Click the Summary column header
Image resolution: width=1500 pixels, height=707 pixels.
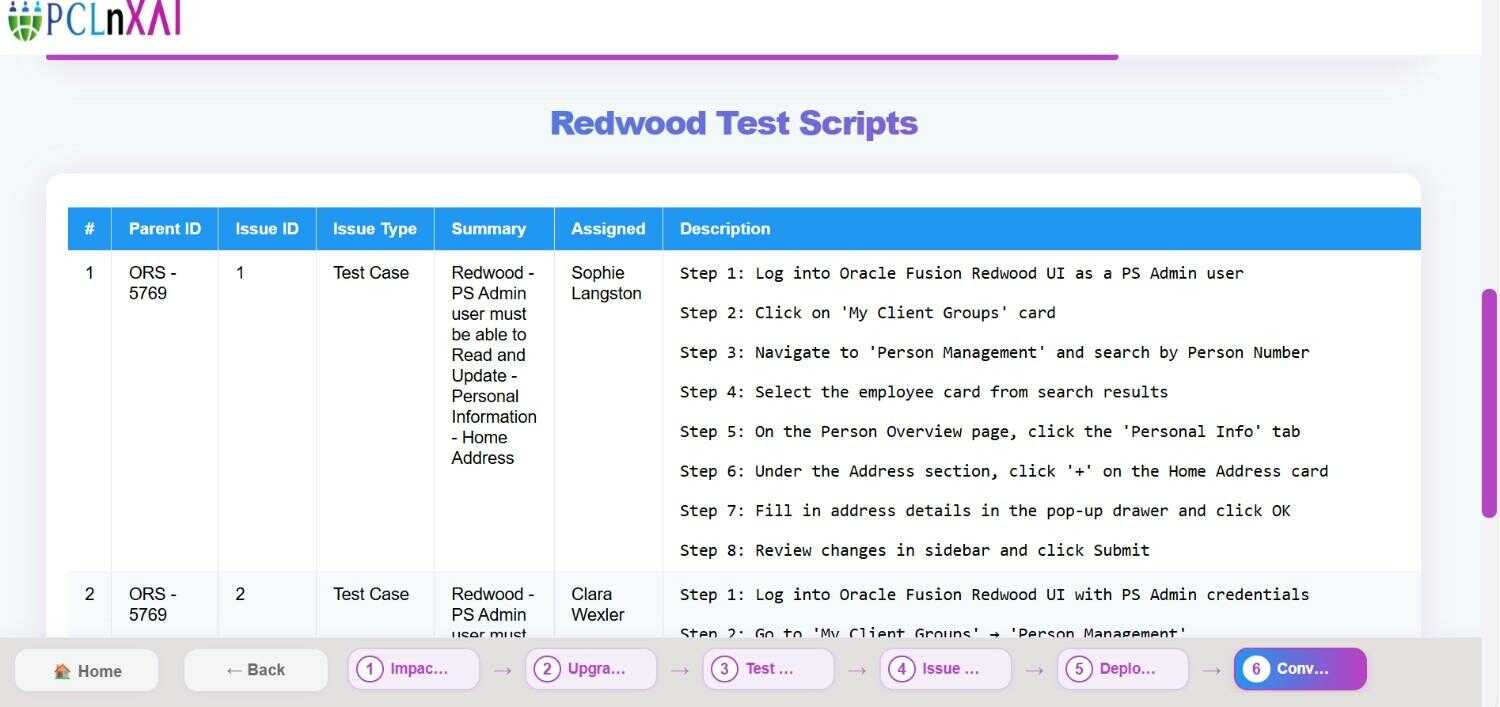coord(487,228)
